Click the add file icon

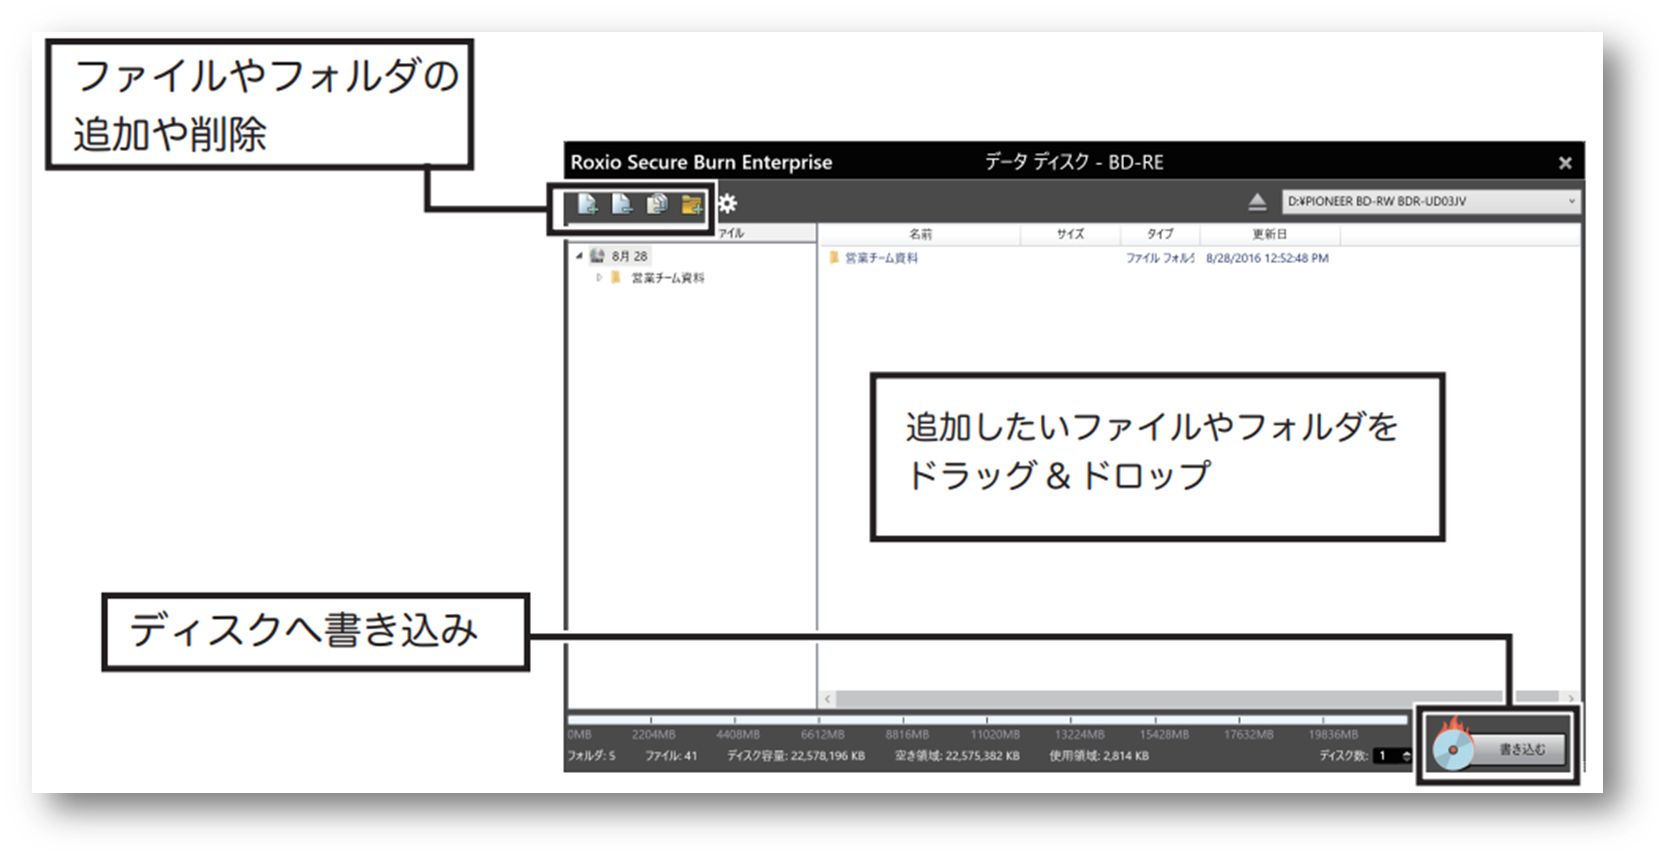(588, 205)
